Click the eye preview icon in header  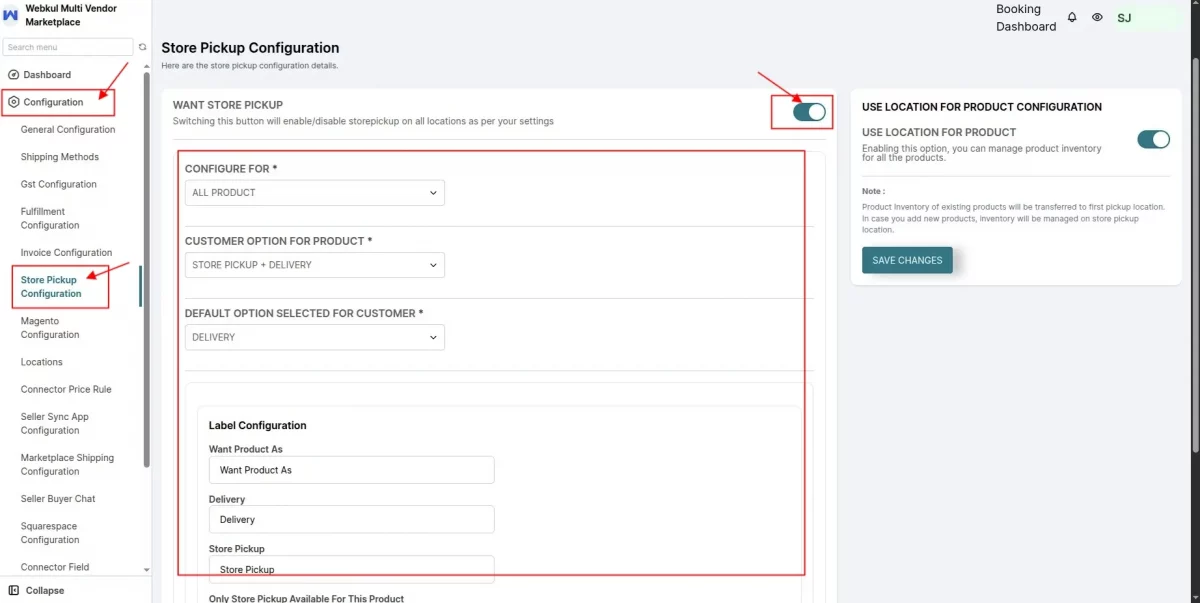coord(1097,18)
